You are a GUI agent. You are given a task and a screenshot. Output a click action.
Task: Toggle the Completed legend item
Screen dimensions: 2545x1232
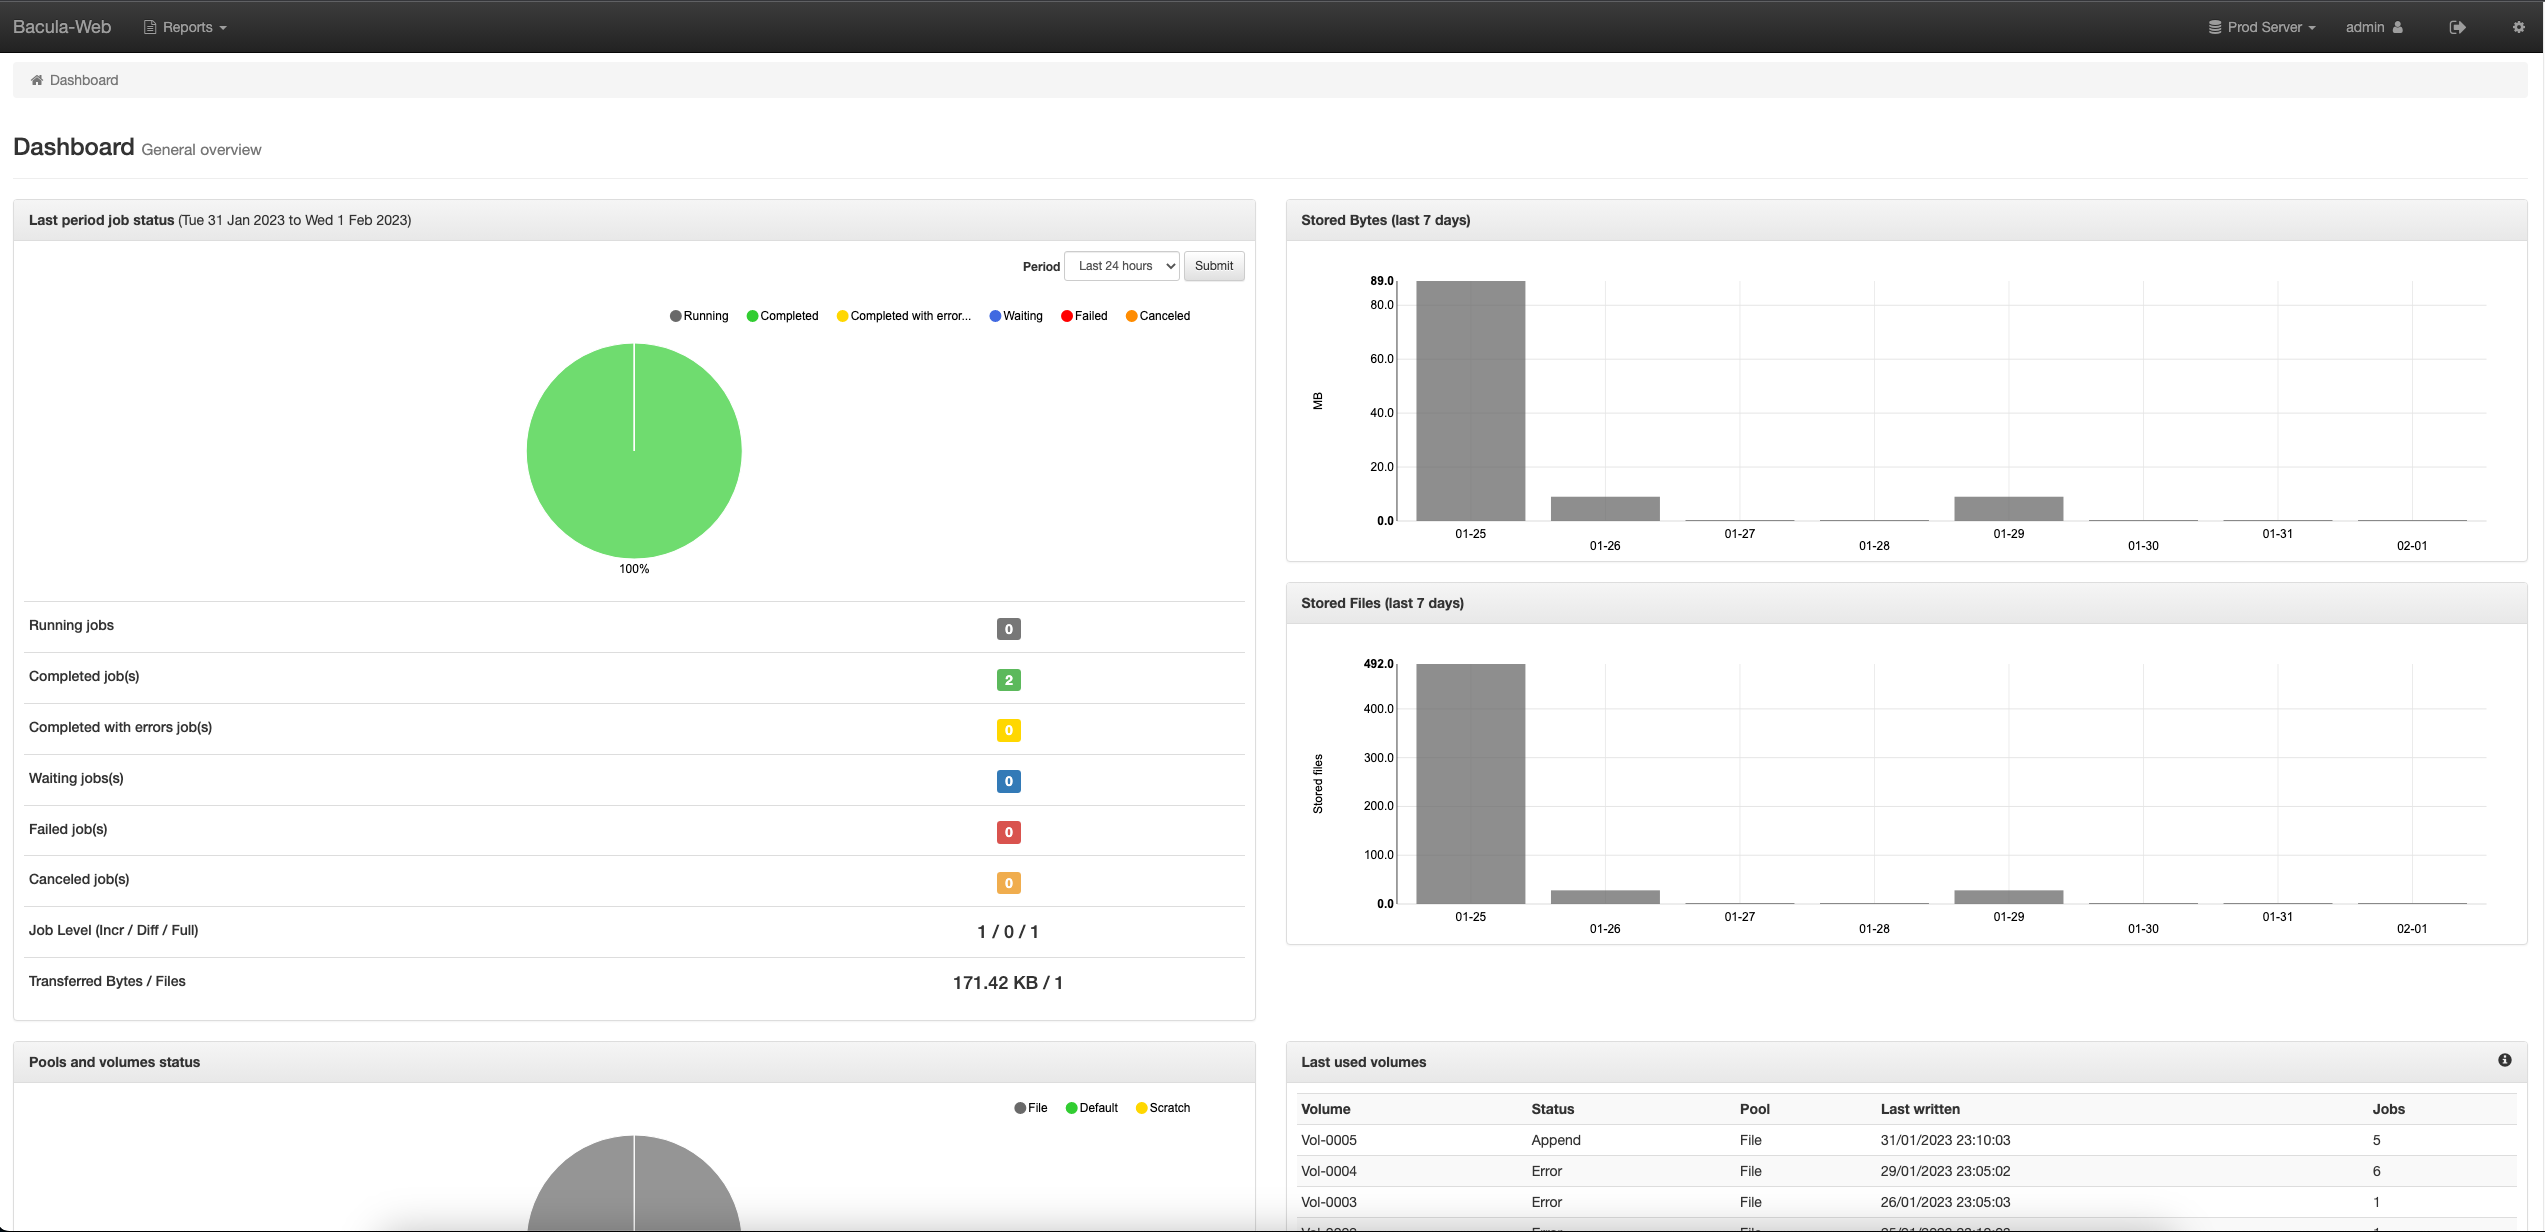tap(782, 316)
